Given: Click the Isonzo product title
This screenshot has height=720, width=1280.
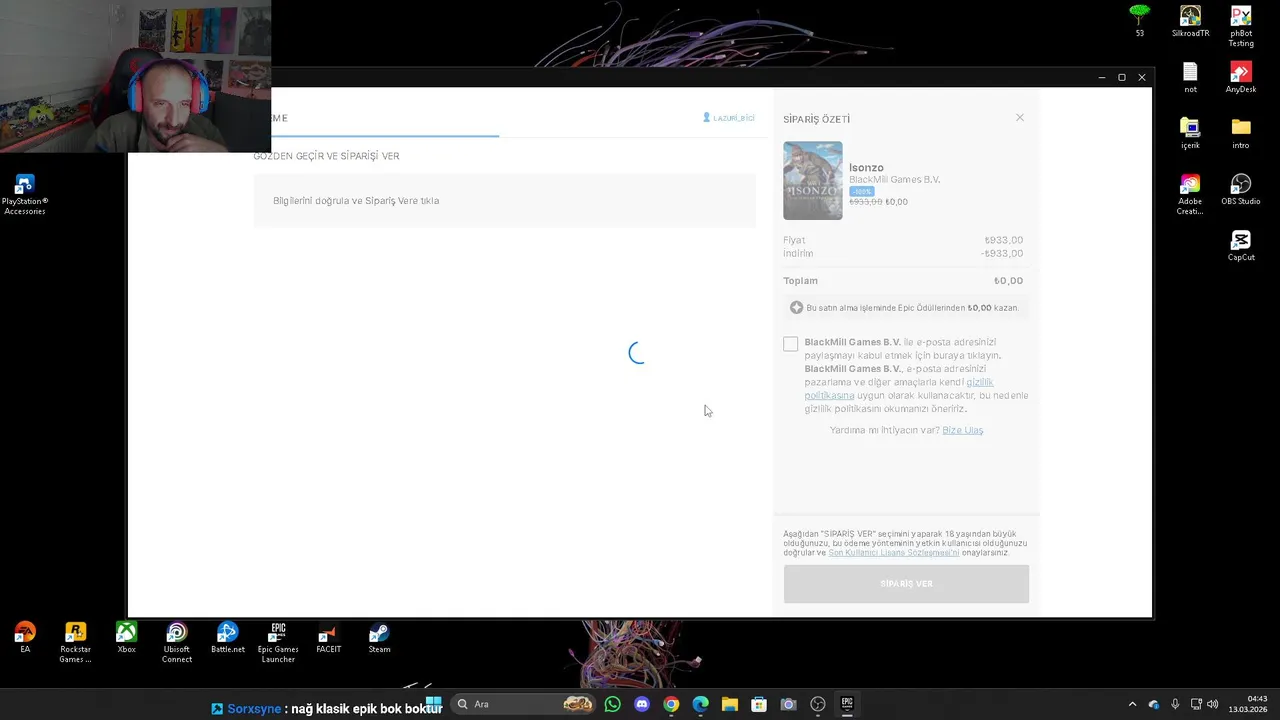Looking at the screenshot, I should coord(866,168).
